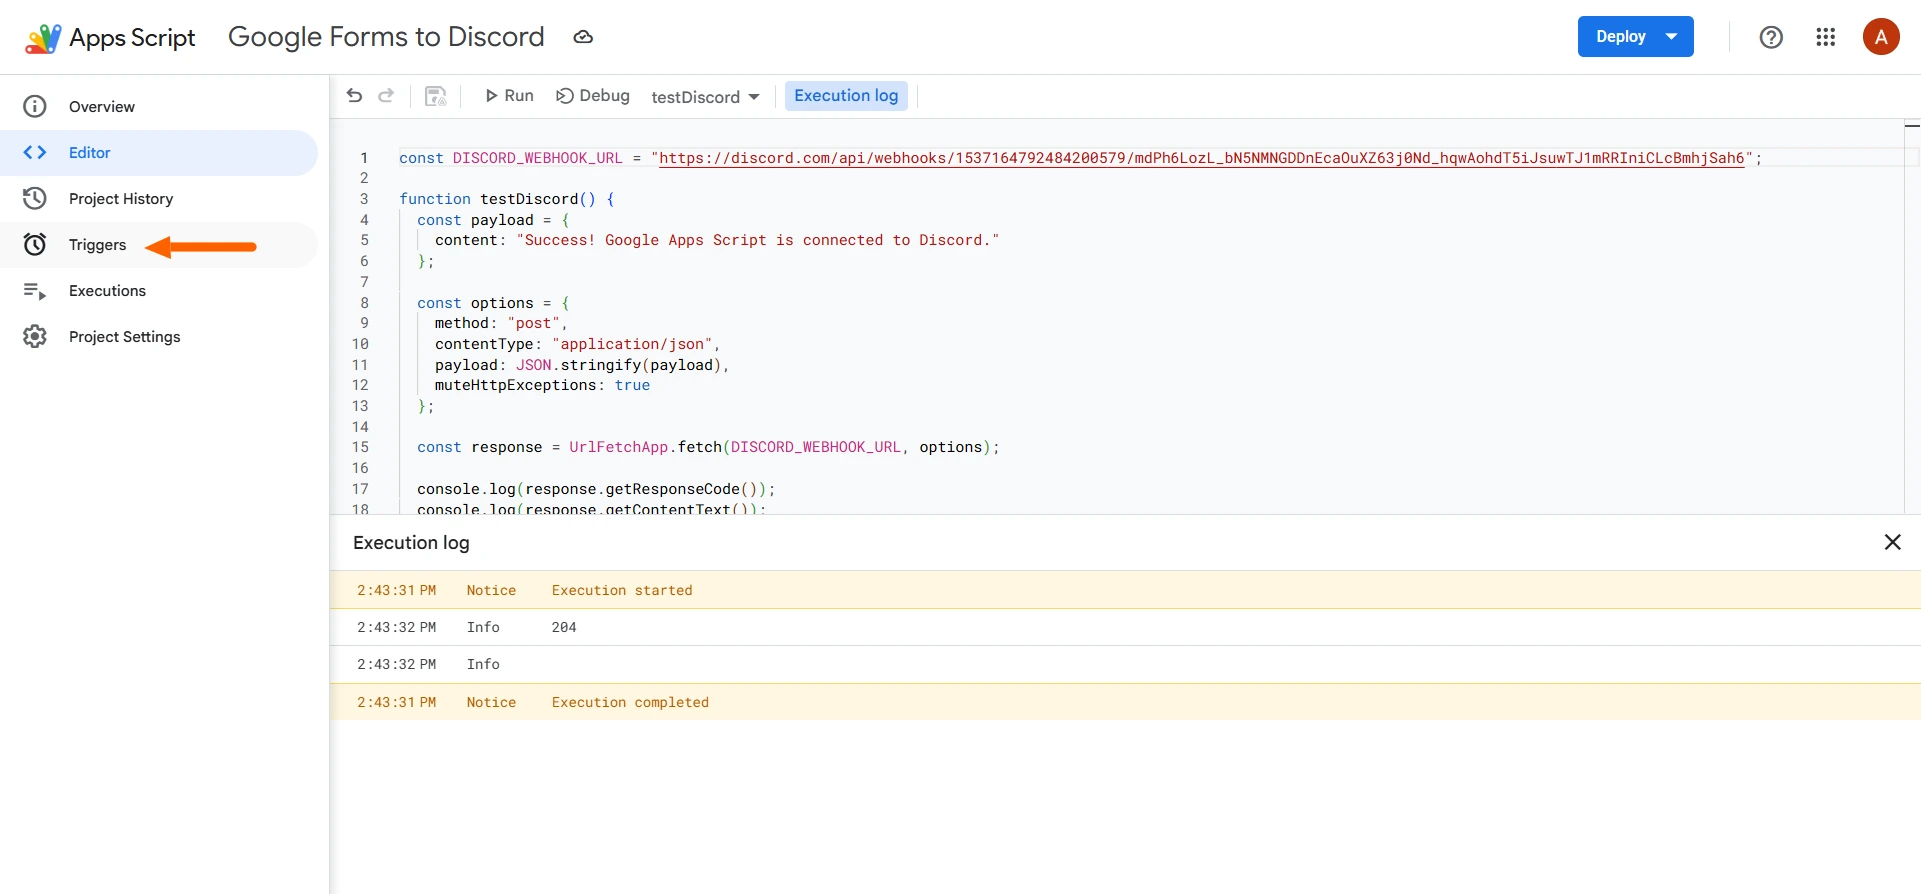Place cursor on function testDiscord line
1921x894 pixels.
pyautogui.click(x=507, y=199)
